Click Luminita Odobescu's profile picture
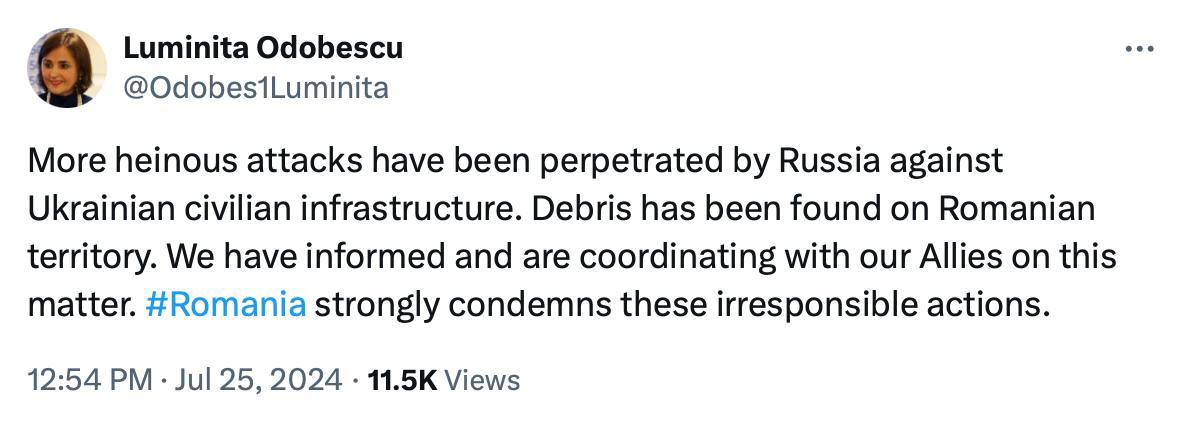This screenshot has height=428, width=1186. click(x=67, y=67)
